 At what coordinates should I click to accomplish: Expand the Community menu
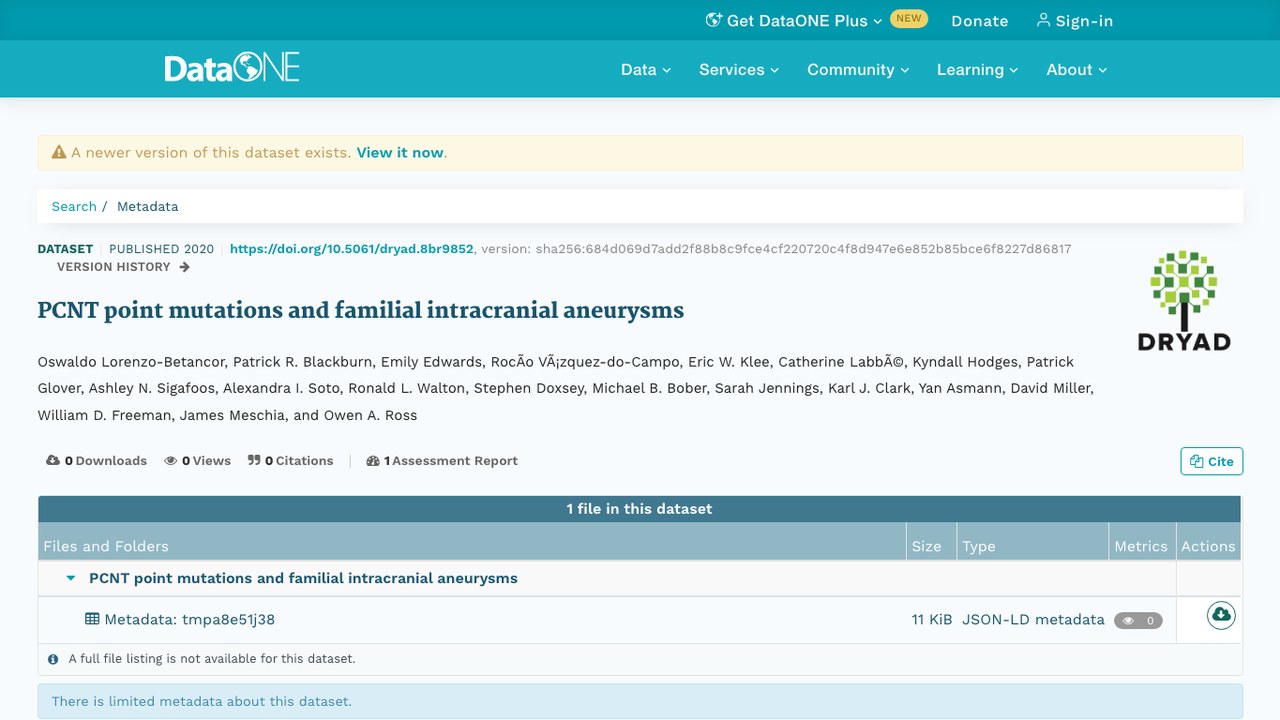tap(858, 70)
